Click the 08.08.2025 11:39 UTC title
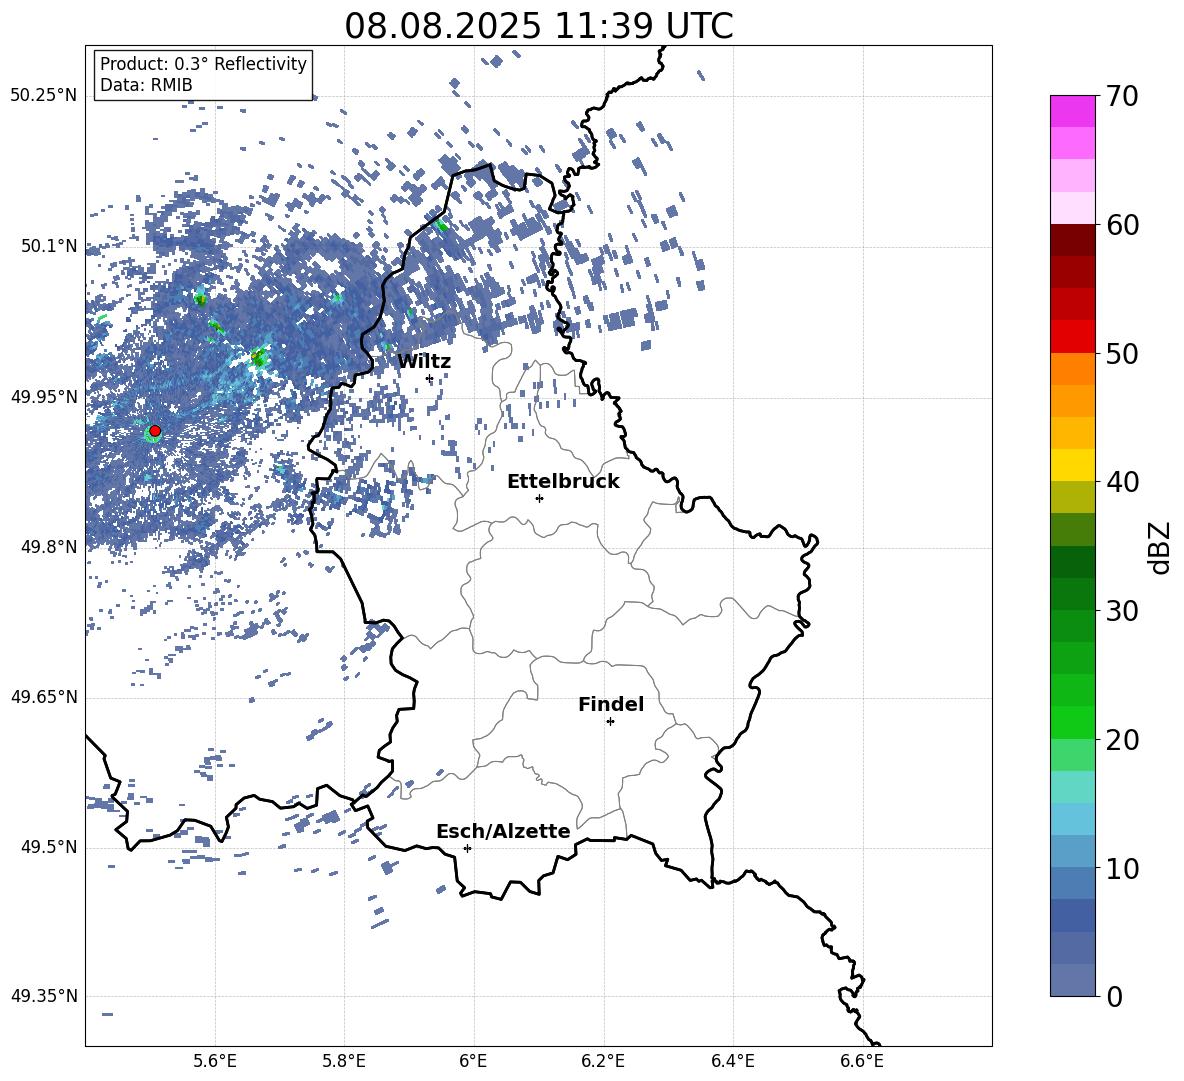Screen dimensions: 1184x1081 [539, 26]
